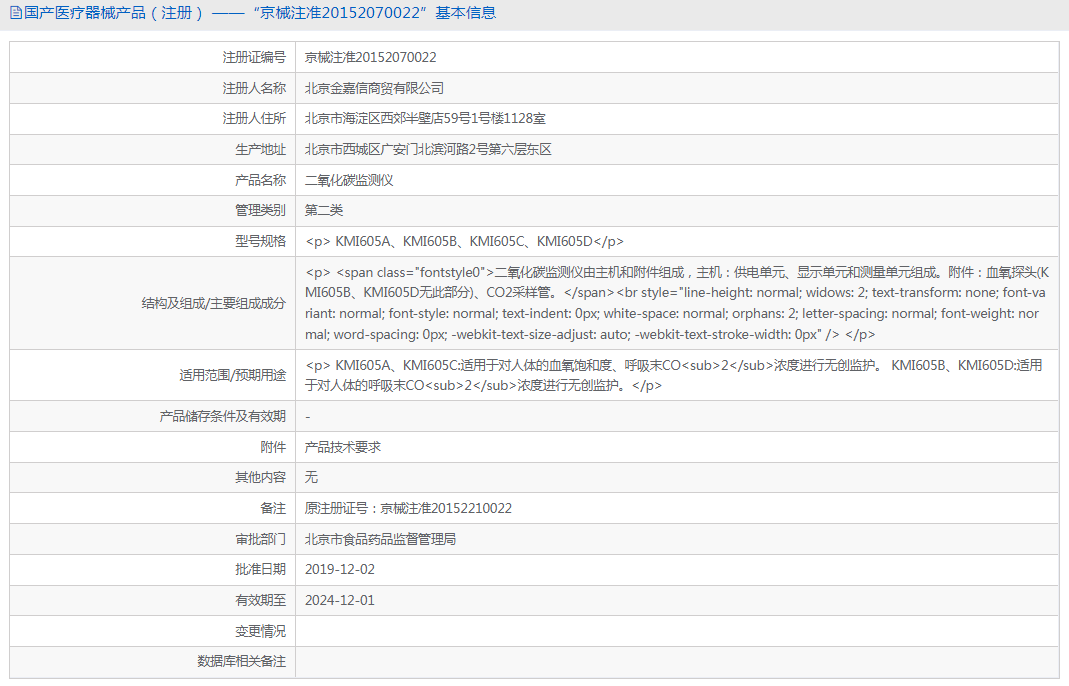
Task: Click the 产品名称 label cell
Action: click(153, 180)
